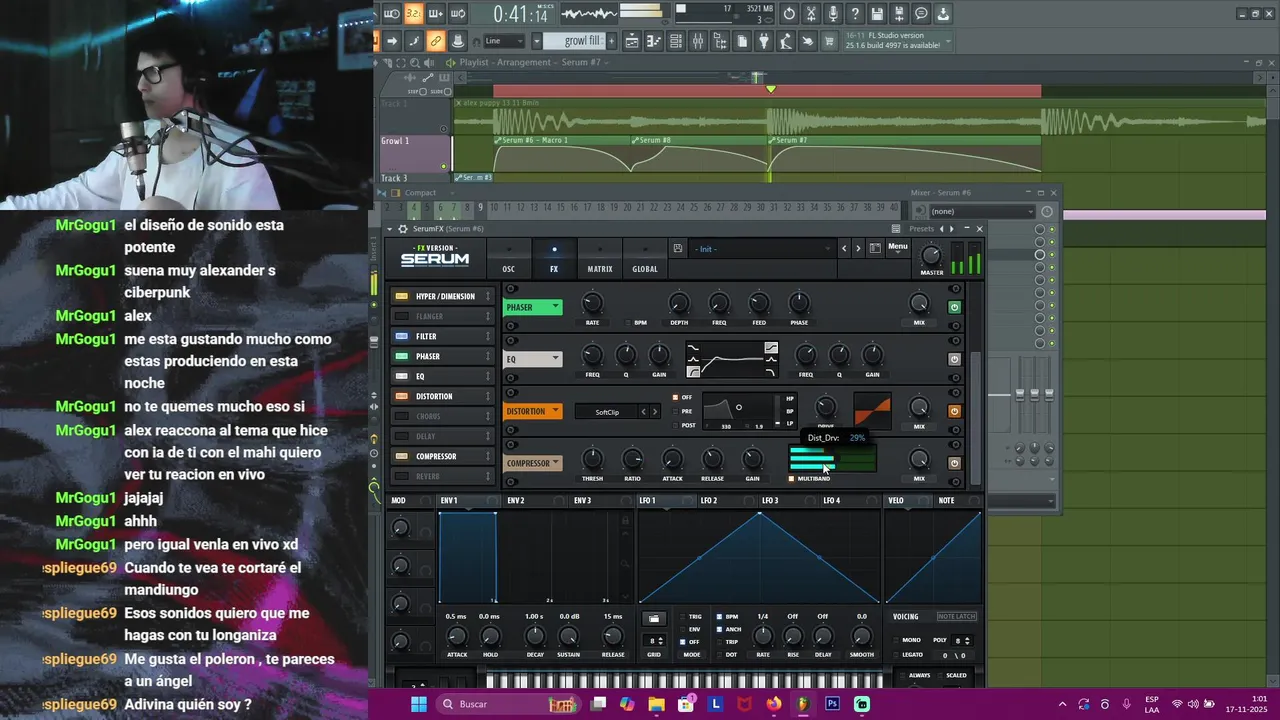Click the speech bubble chat icon
1280x720 pixels.
922,13
